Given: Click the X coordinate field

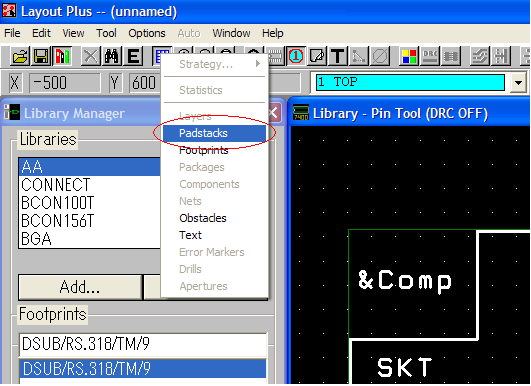Looking at the screenshot, I should 65,82.
